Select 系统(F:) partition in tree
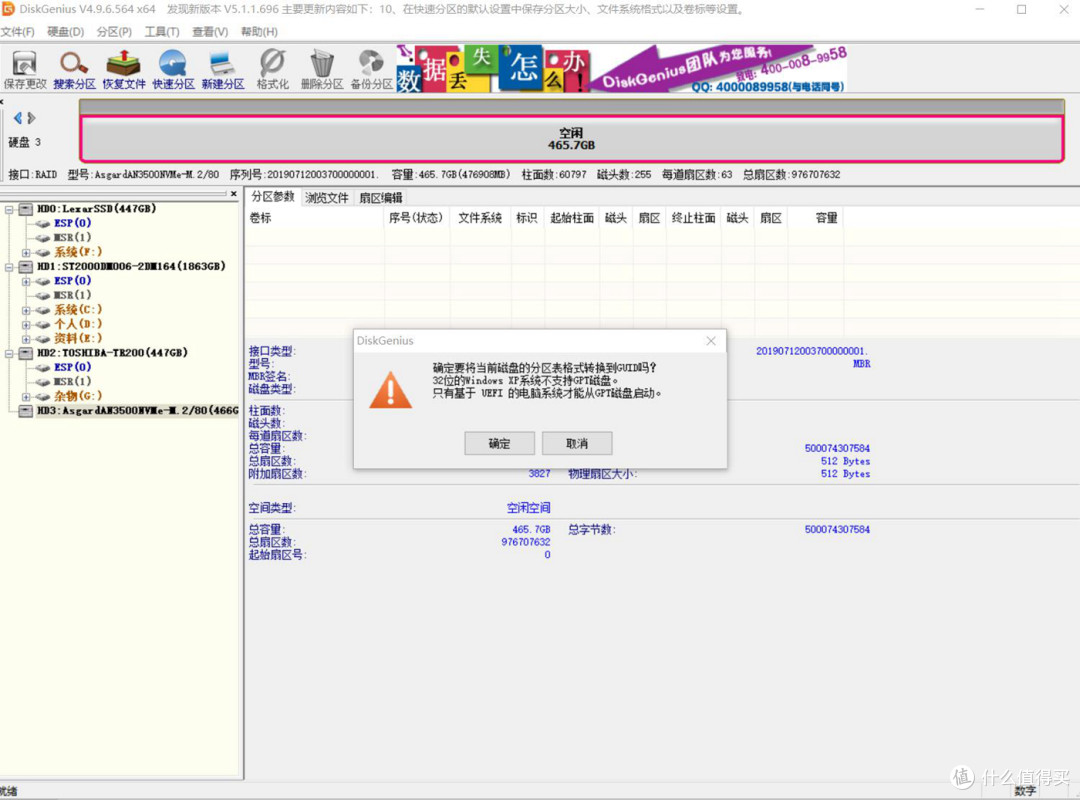The height and width of the screenshot is (800, 1080). 78,252
